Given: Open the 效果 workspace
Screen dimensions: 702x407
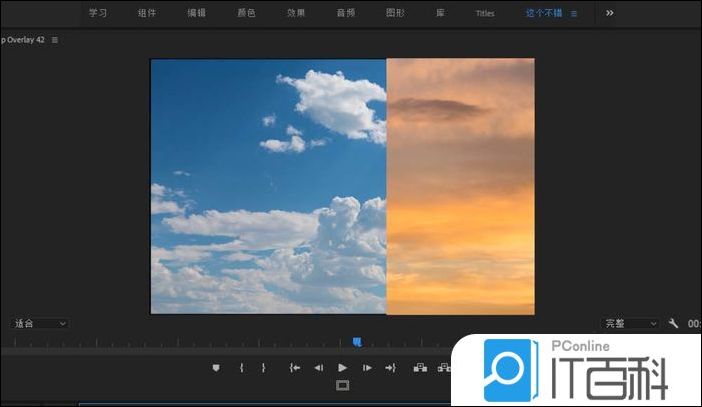Looking at the screenshot, I should point(296,13).
